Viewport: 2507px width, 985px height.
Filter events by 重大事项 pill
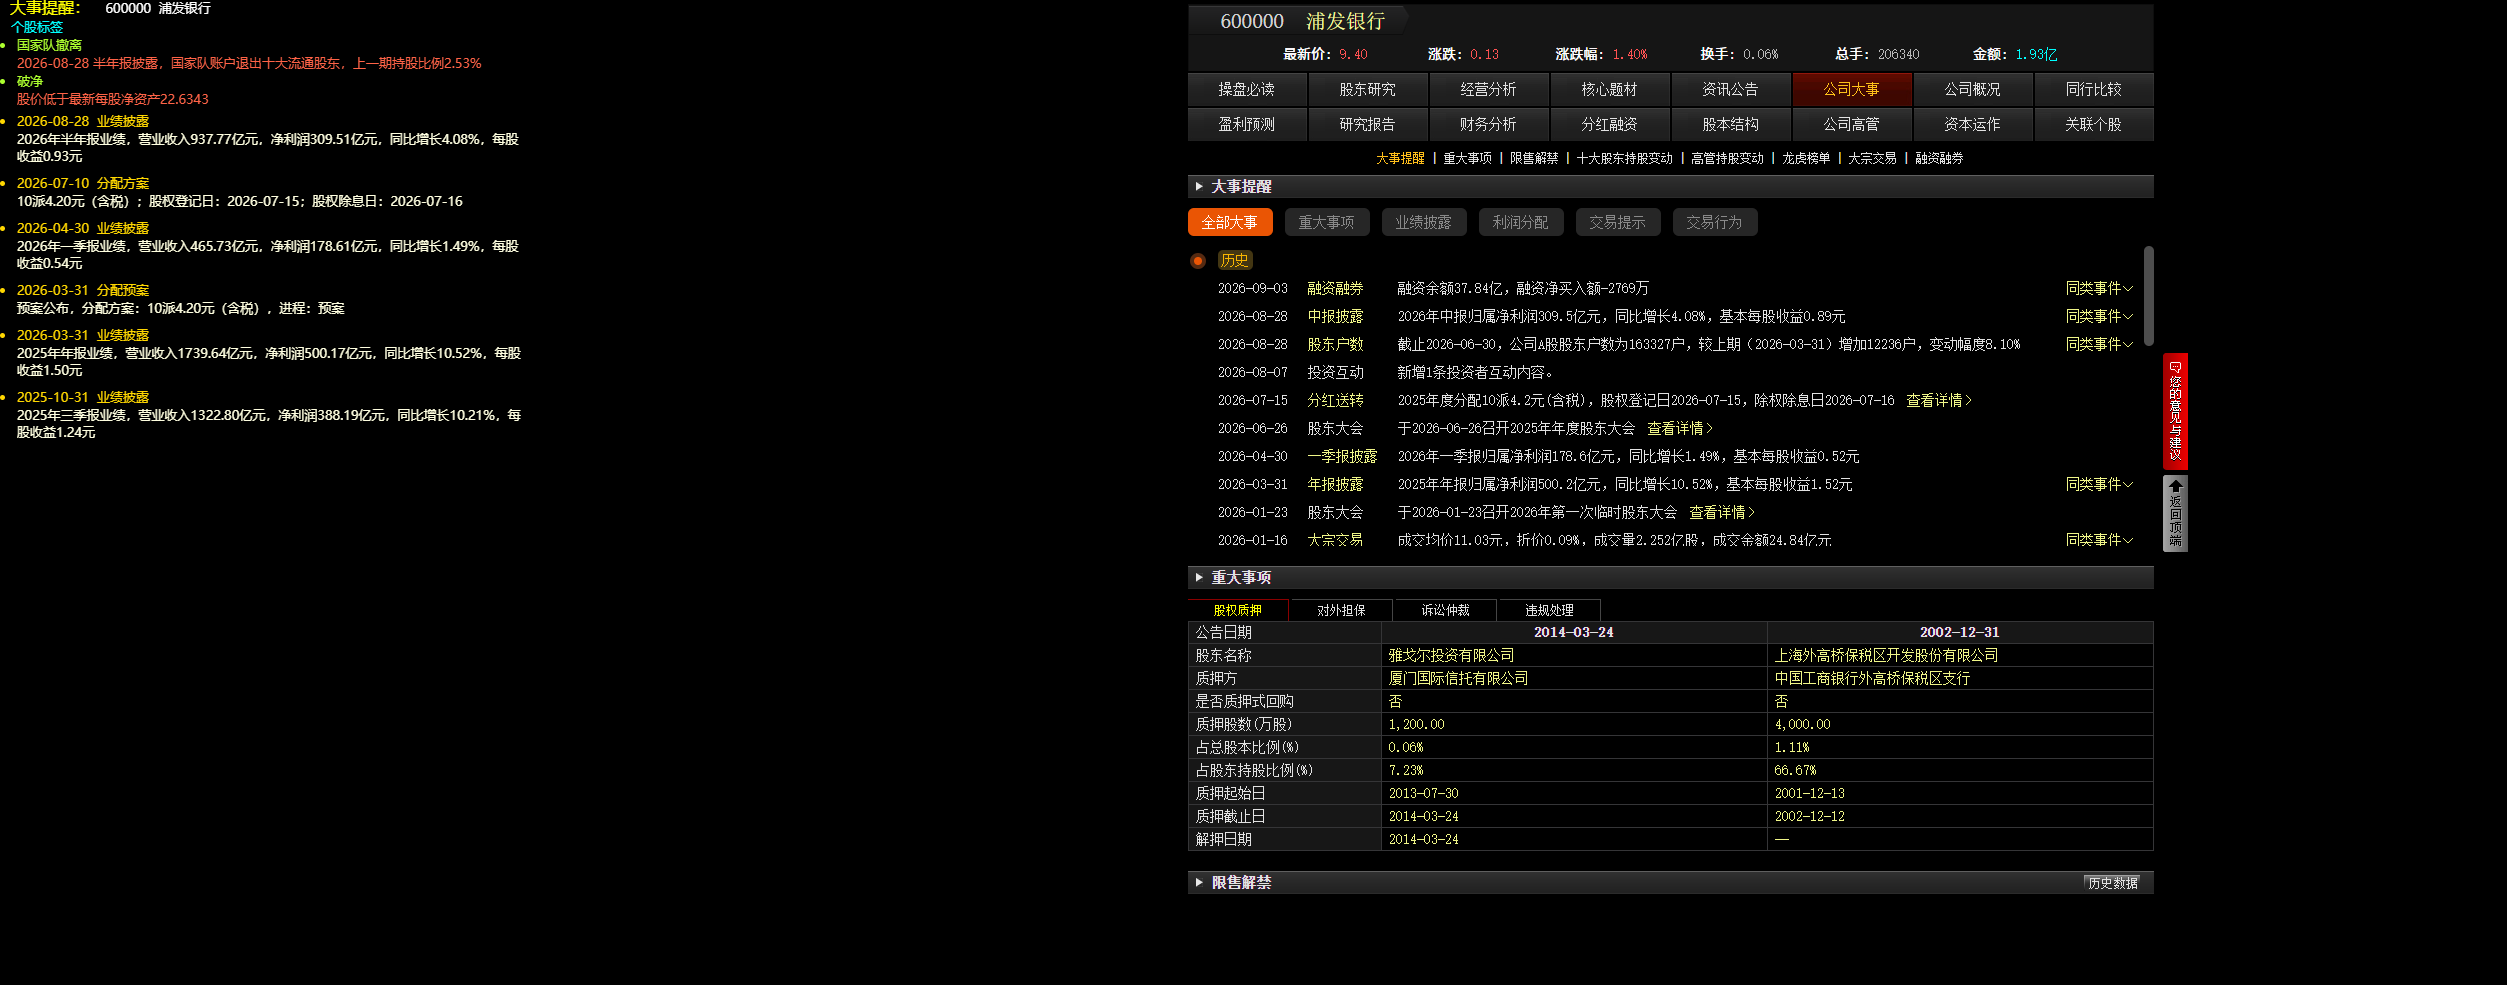click(x=1327, y=222)
